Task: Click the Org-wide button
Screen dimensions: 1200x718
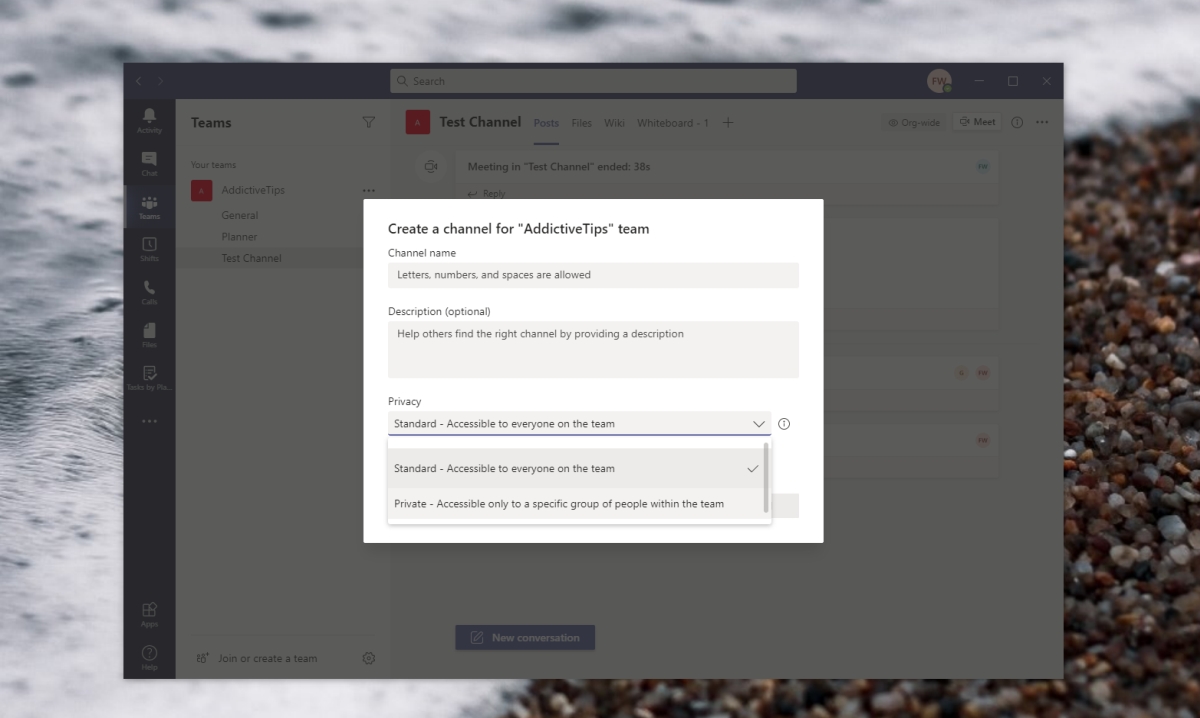Action: click(x=913, y=122)
